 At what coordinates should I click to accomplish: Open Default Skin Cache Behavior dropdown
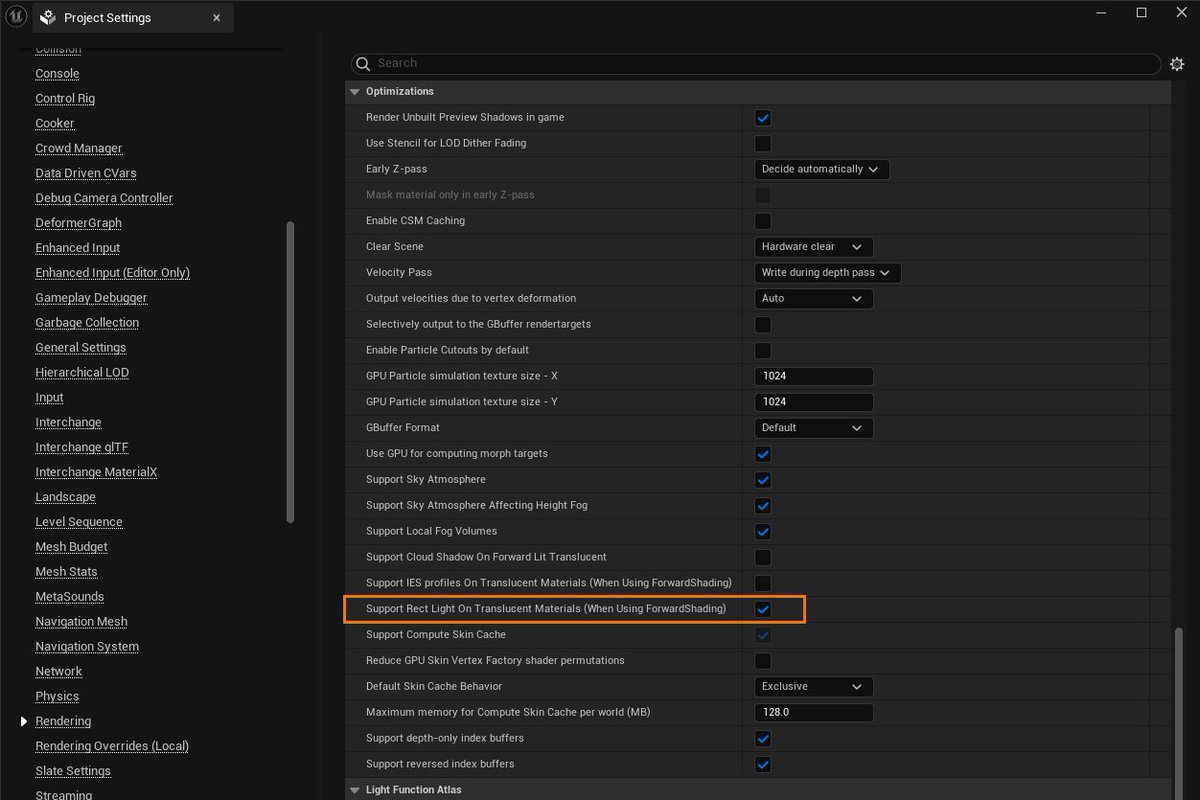[813, 686]
